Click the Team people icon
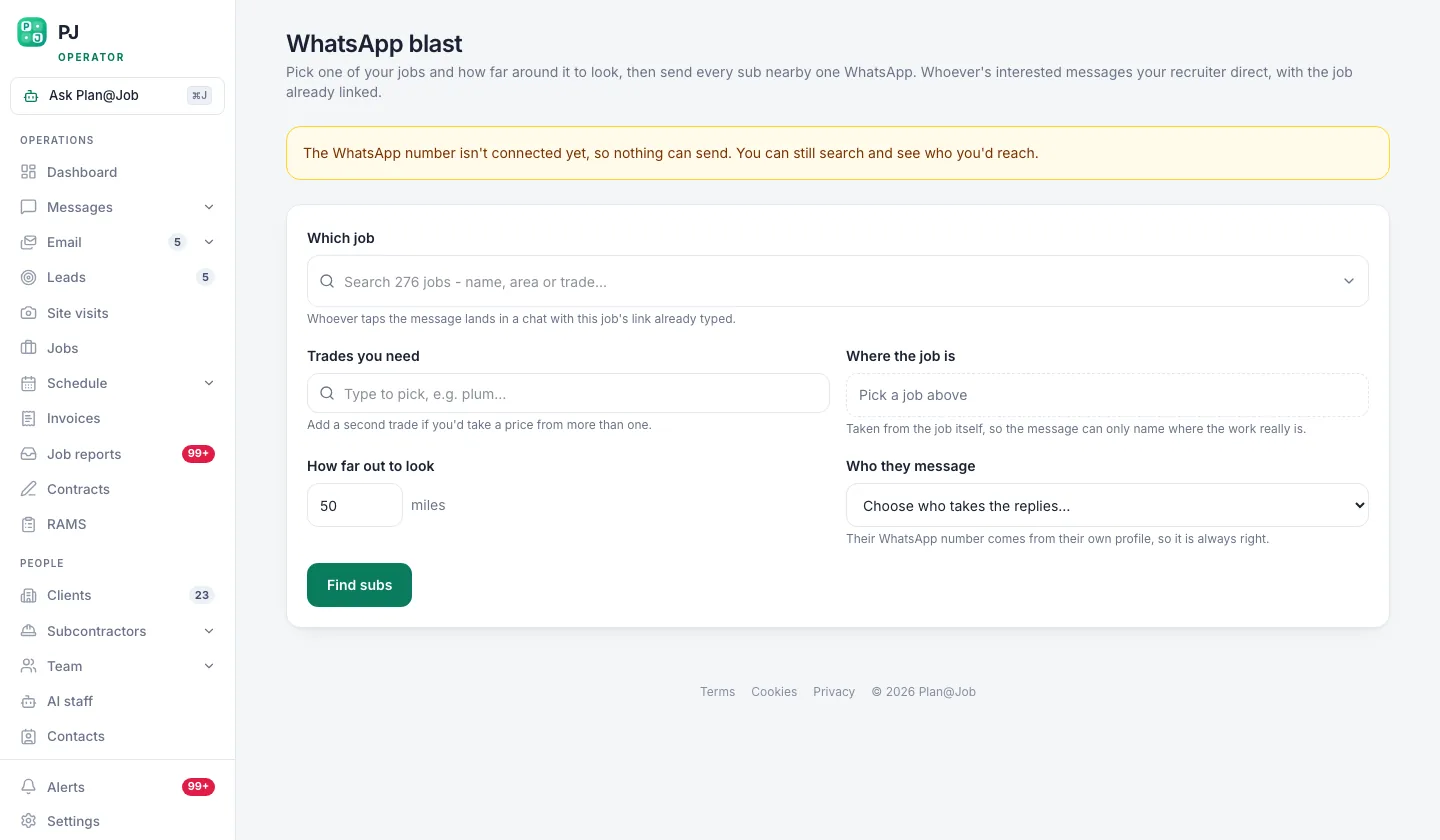 click(x=28, y=666)
